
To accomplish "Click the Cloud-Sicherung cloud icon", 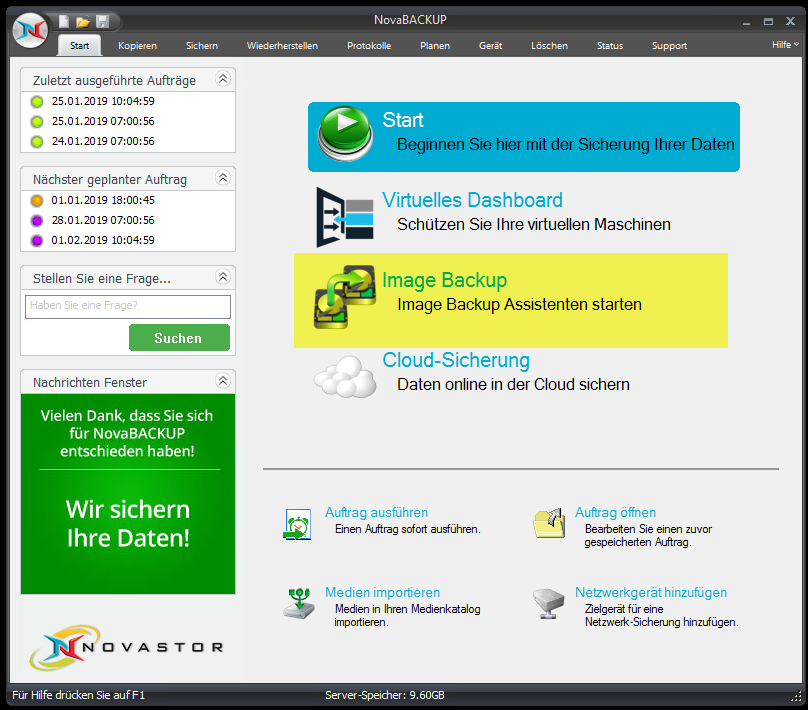I will [345, 377].
